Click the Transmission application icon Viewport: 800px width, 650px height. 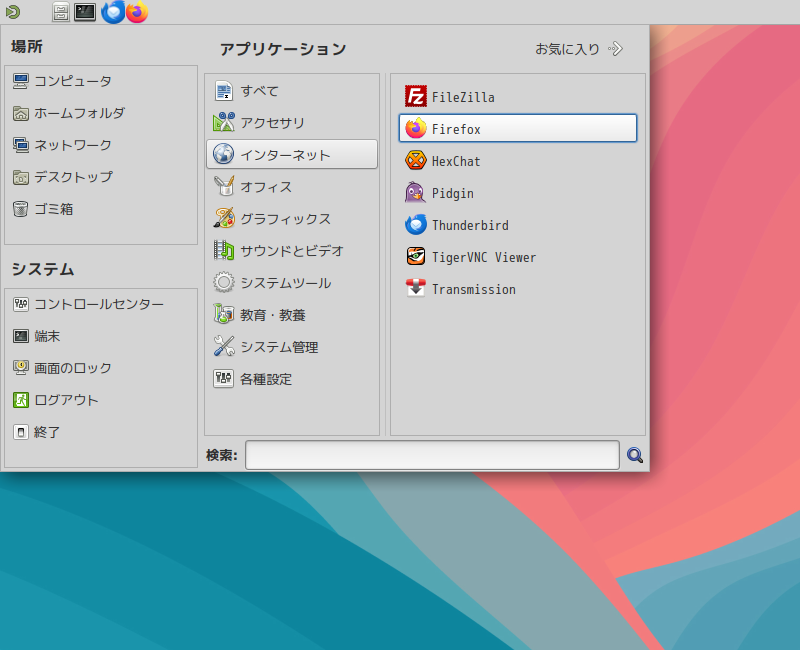point(415,288)
